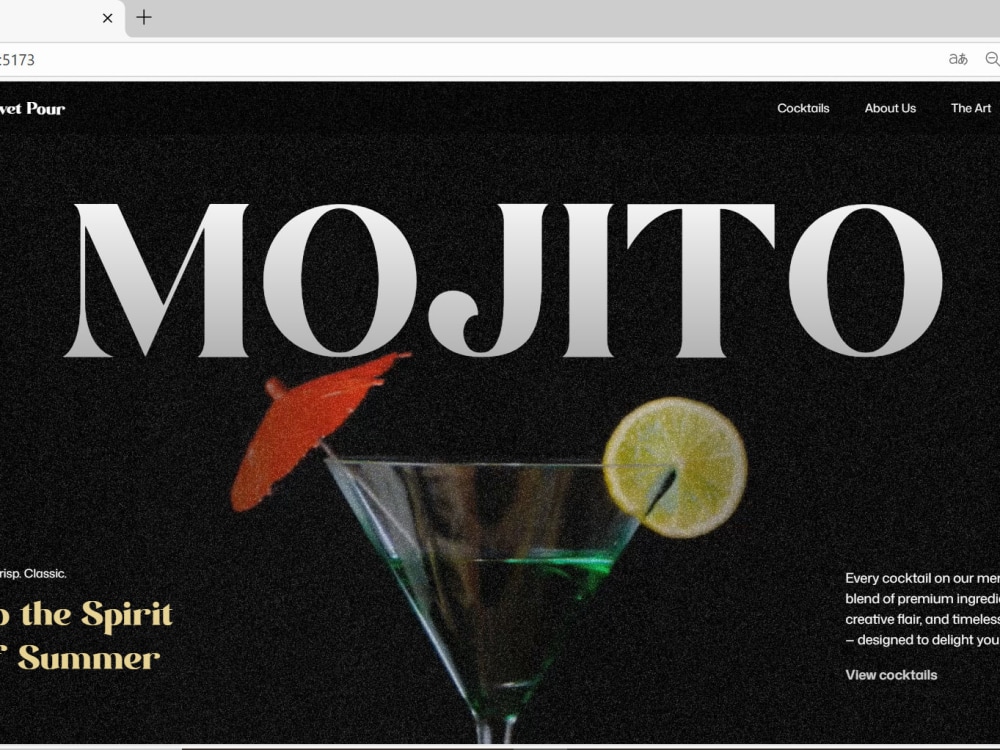Click the zoom magnifier icon in address bar
The image size is (1000, 750).
(992, 59)
